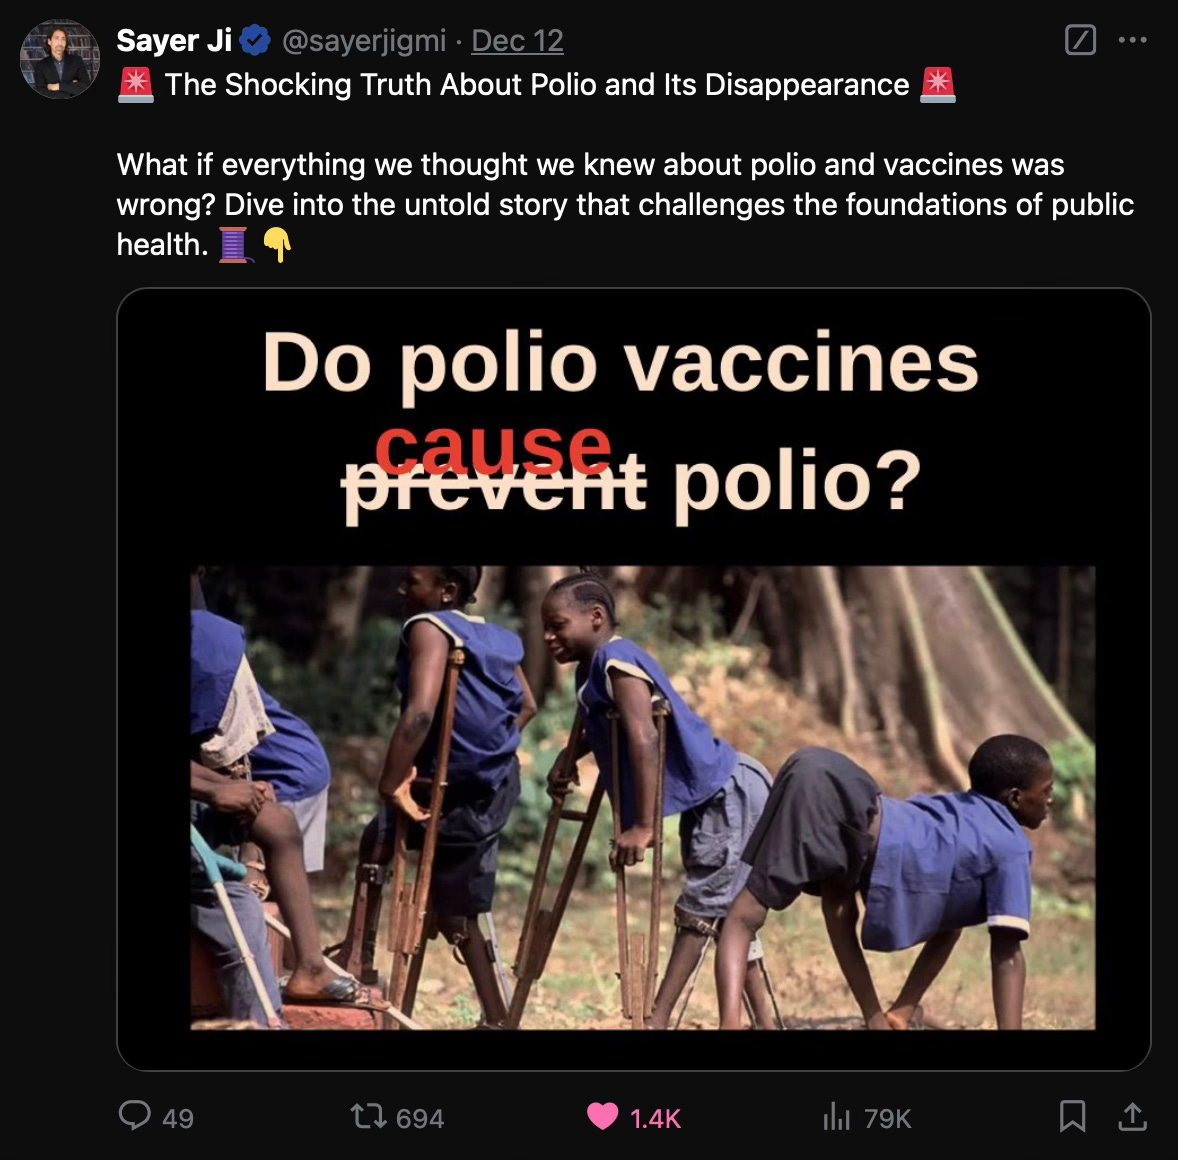Screen dimensions: 1178x1160
Task: Open the reply comment icon
Action: click(135, 1116)
